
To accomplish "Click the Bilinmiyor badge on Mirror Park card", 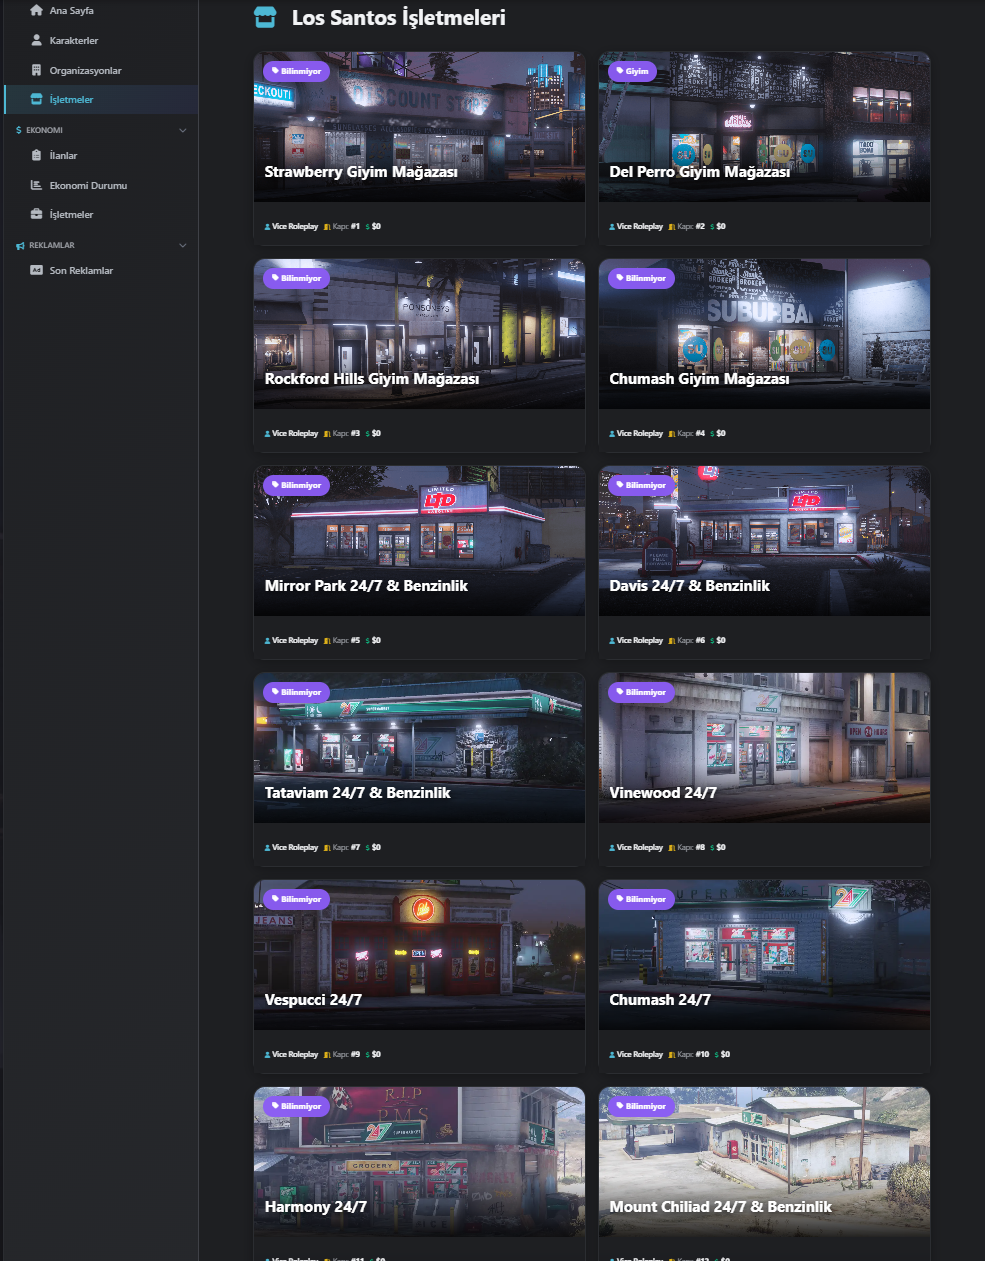I will click(x=296, y=485).
